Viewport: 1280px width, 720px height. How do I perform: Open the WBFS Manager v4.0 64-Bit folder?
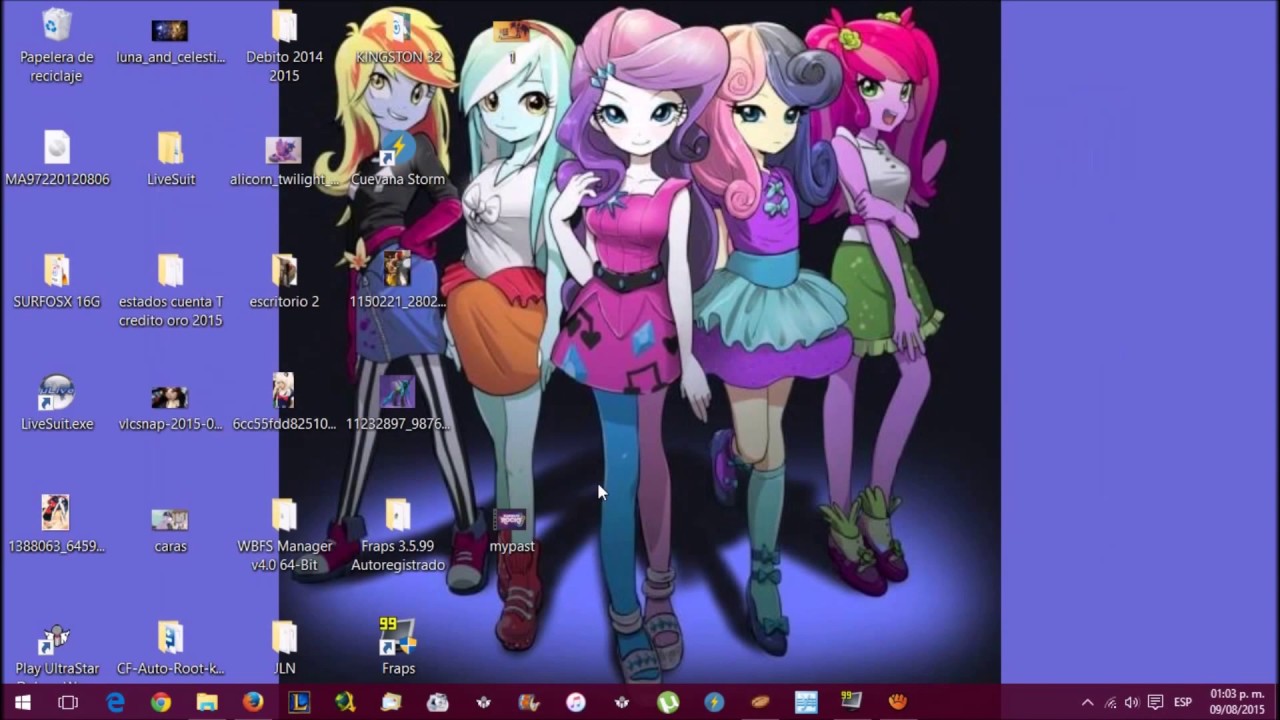pos(284,535)
